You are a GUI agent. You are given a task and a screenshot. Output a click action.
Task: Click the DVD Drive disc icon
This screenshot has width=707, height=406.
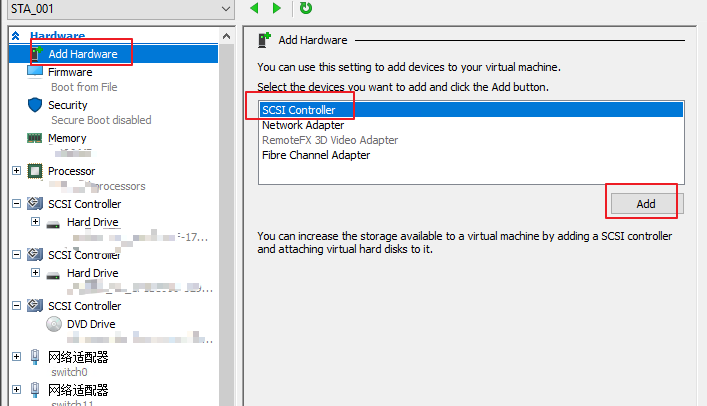point(54,324)
